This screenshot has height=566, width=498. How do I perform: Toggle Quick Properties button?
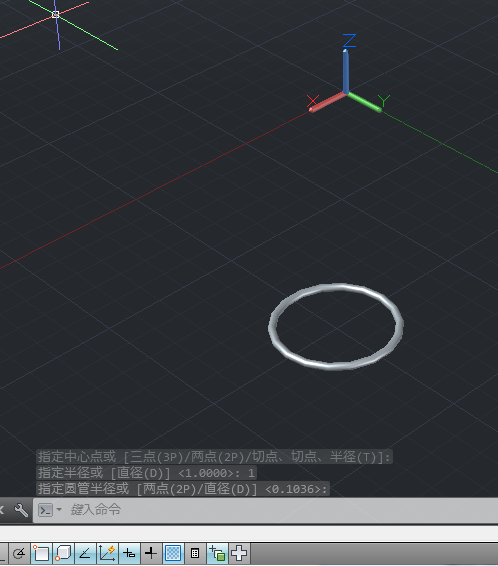pos(195,553)
